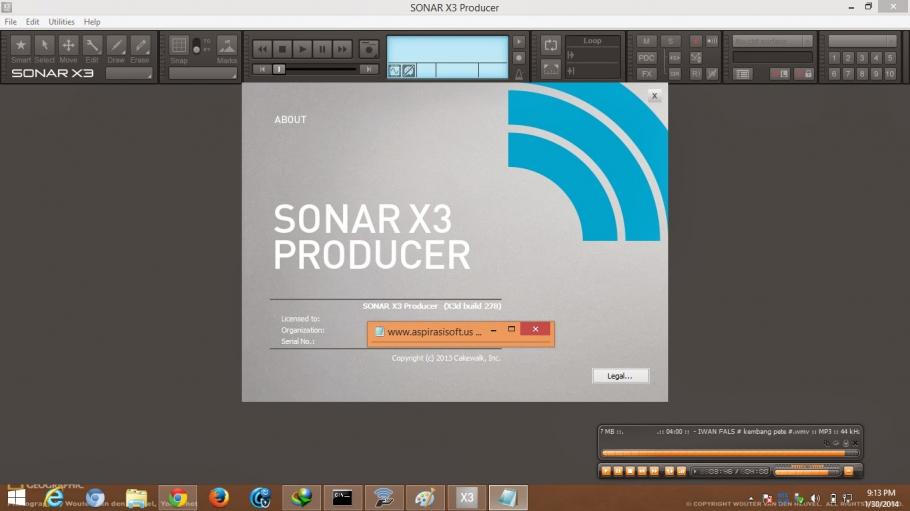The height and width of the screenshot is (511, 910).
Task: Close the orange aspirasisoft window
Action: tap(535, 329)
